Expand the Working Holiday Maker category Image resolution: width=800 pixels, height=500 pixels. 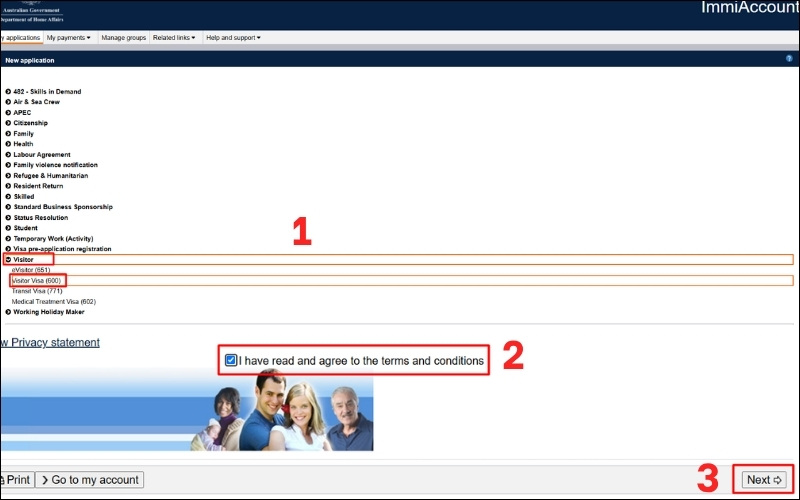click(8, 312)
